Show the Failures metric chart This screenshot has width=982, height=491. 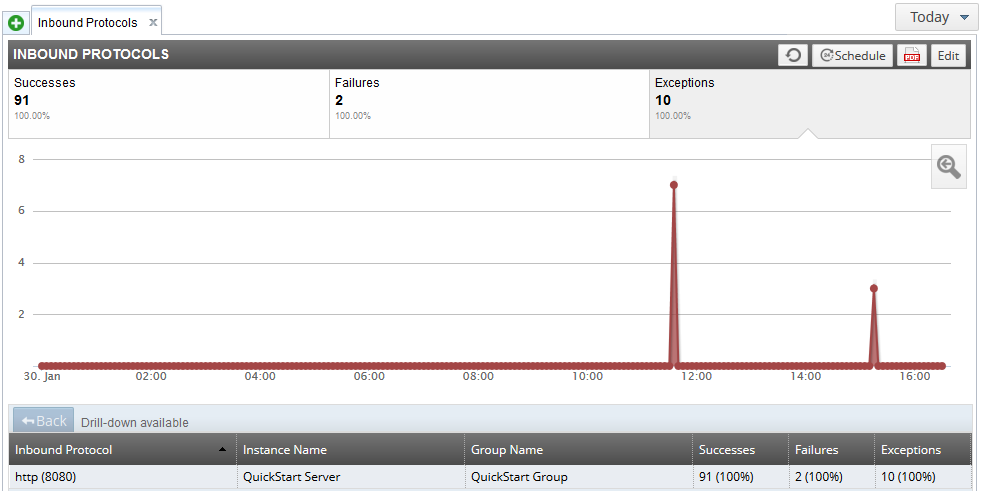tap(489, 103)
